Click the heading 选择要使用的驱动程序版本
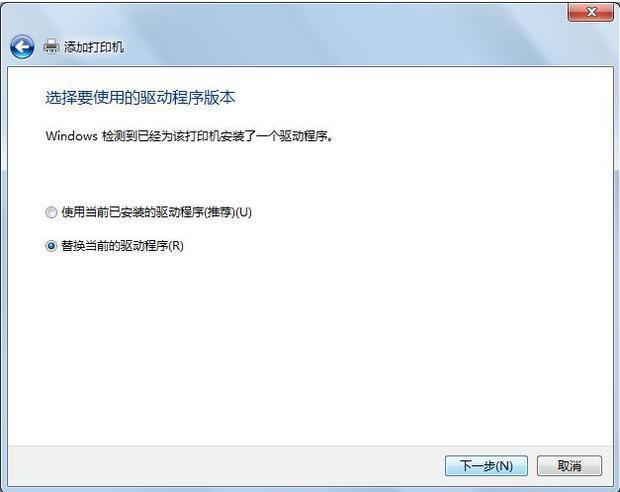 [x=140, y=98]
